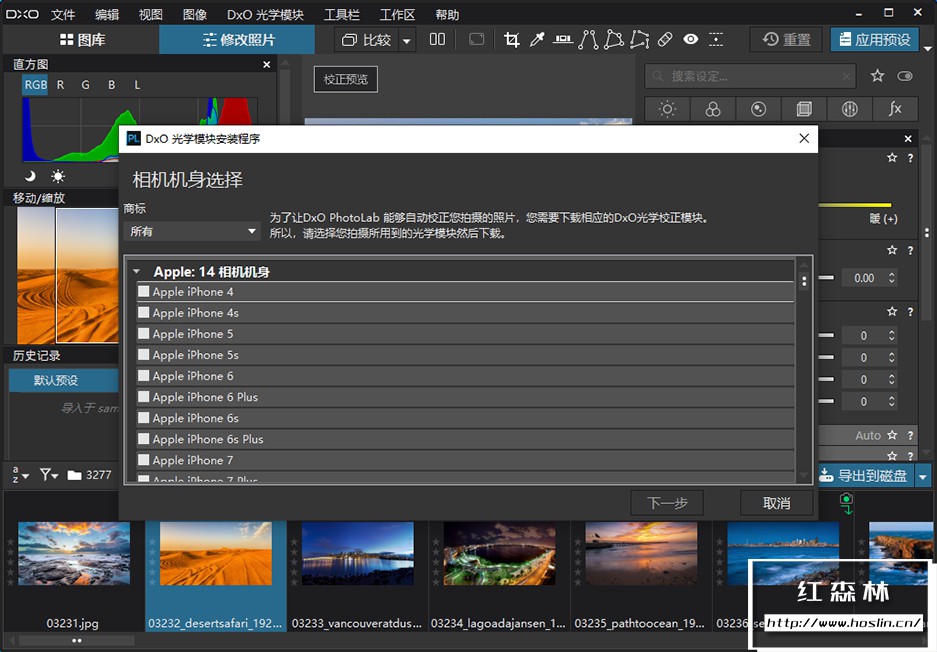This screenshot has height=652, width=937.
Task: Enable the Apple iPhone 4s optics module
Action: pos(143,313)
